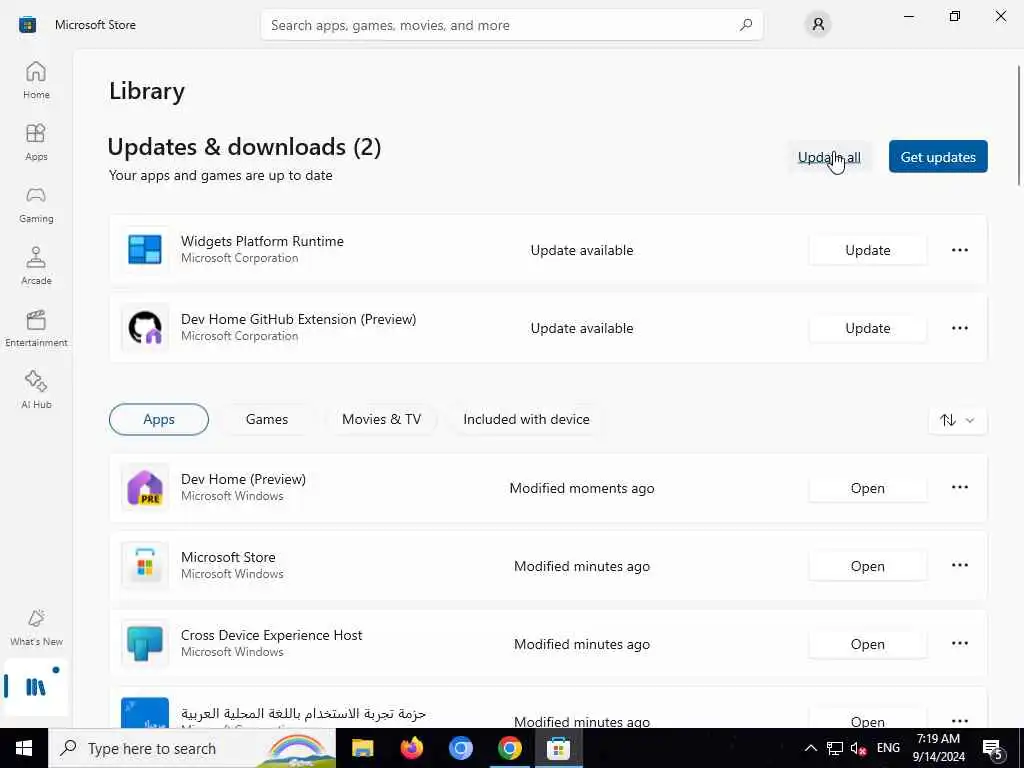Update Widgets Platform Runtime

[867, 250]
